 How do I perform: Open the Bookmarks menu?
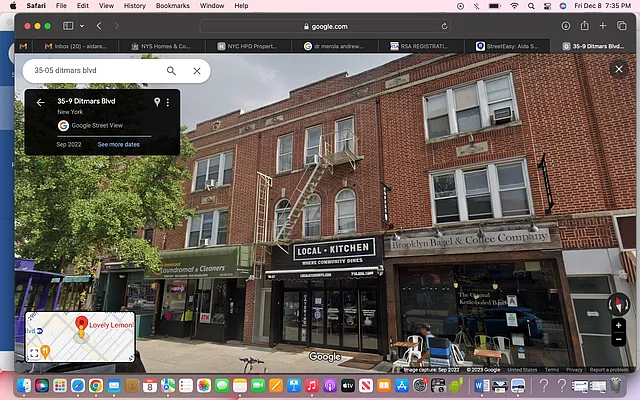pyautogui.click(x=171, y=6)
